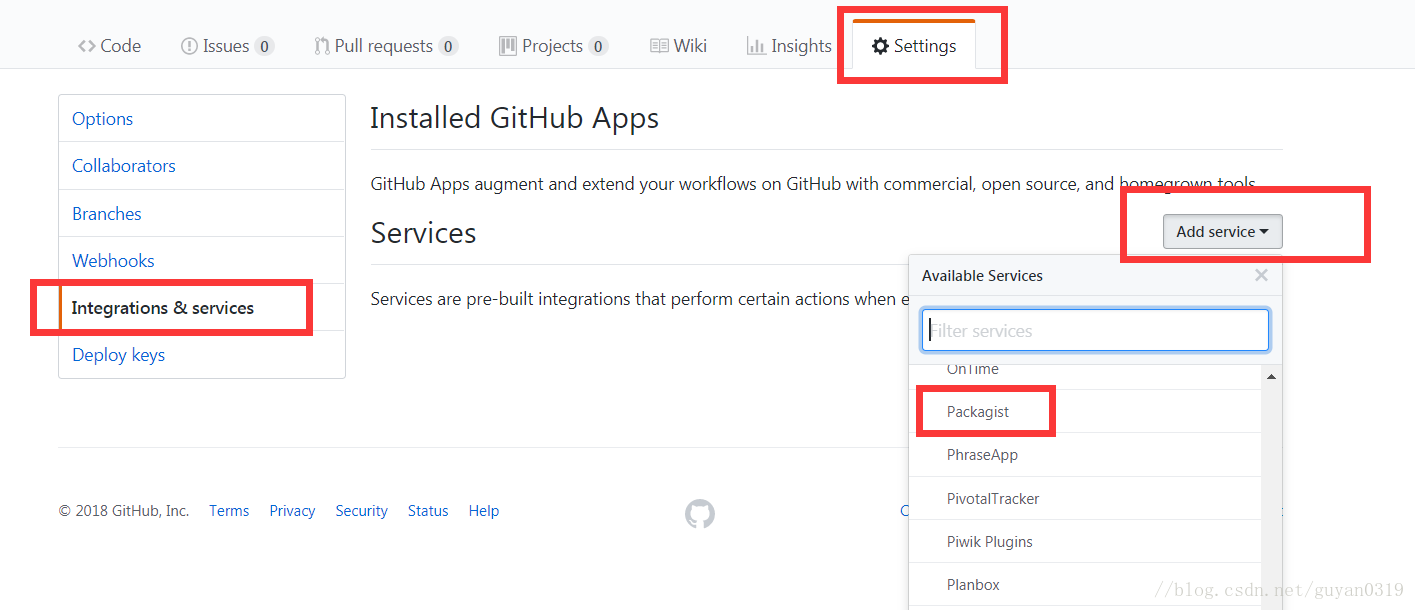Select the Settings tab
The width and height of the screenshot is (1415, 610).
tap(914, 46)
